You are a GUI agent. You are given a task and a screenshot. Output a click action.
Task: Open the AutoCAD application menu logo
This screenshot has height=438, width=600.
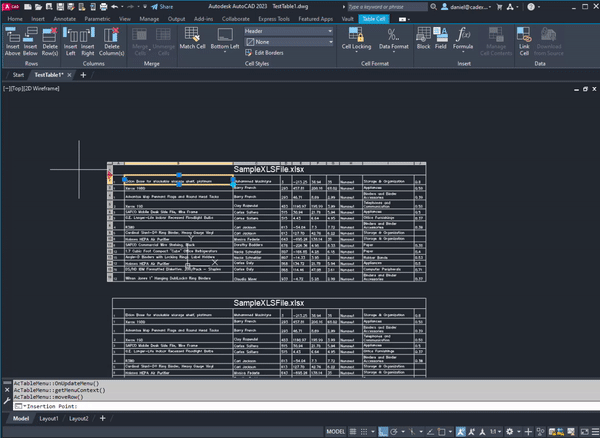tap(11, 7)
